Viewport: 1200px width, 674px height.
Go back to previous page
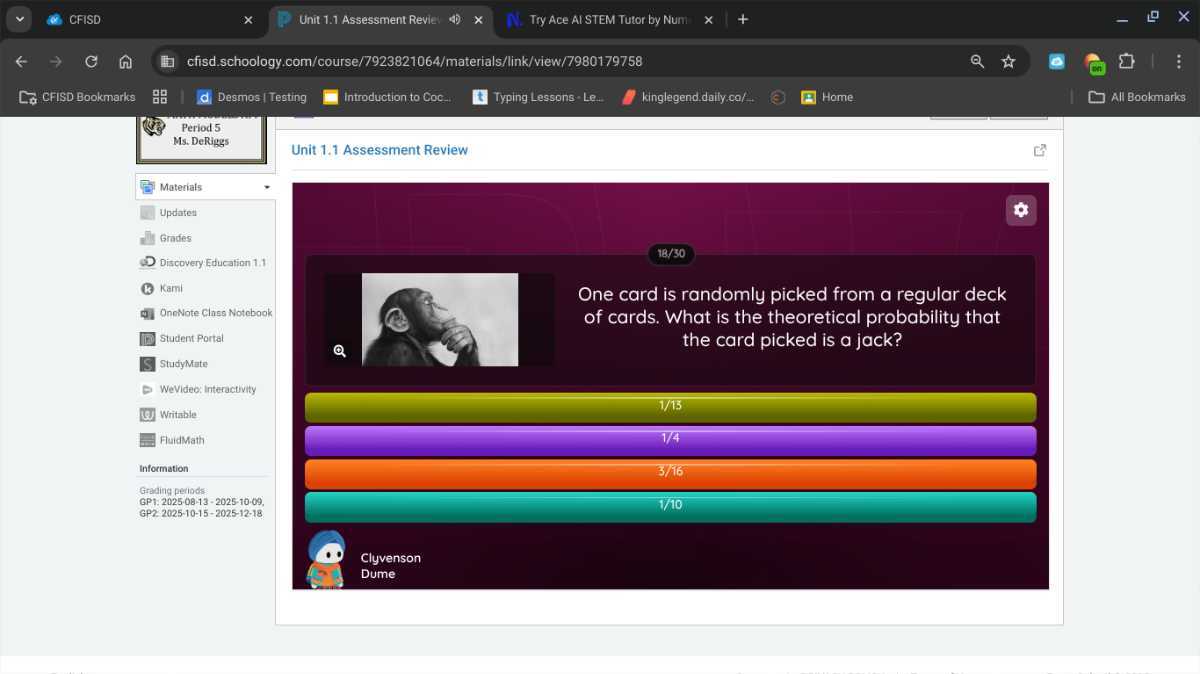pyautogui.click(x=21, y=61)
